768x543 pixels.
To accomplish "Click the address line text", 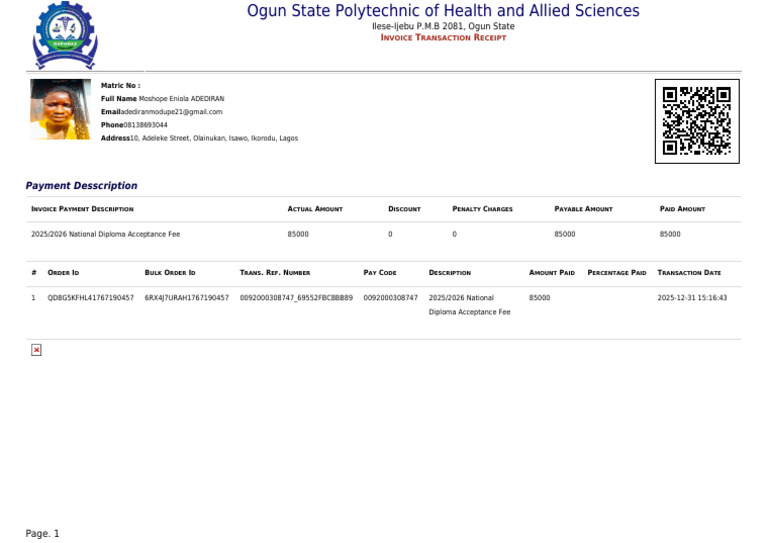I will pos(214,138).
